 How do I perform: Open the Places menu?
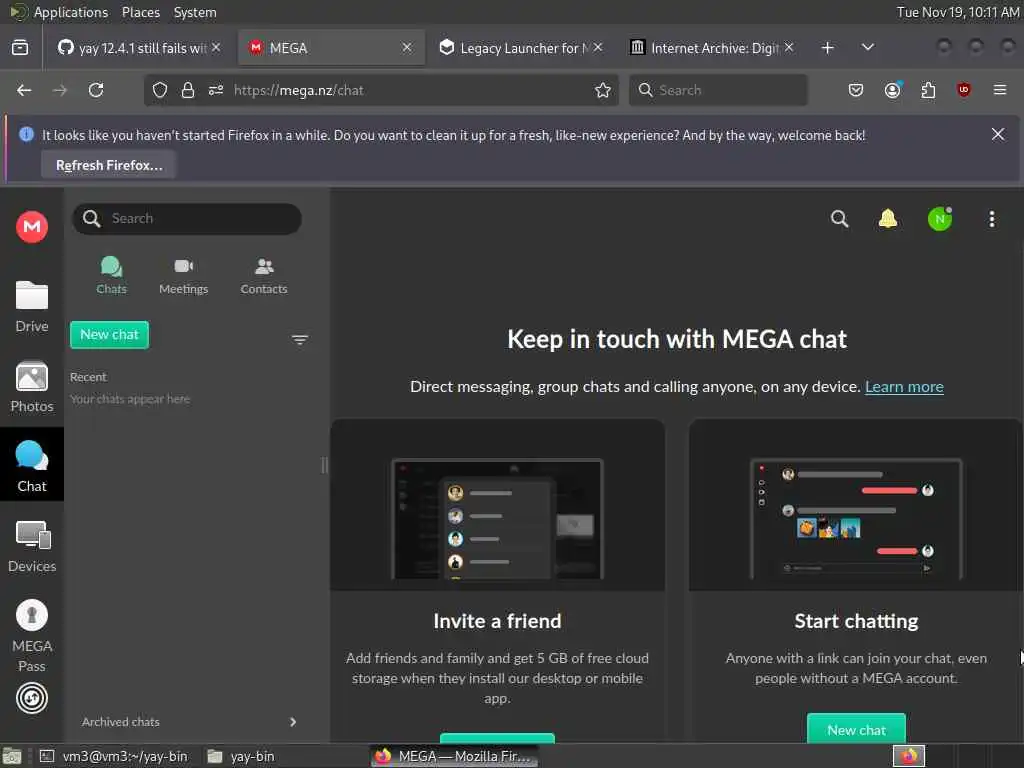(x=140, y=12)
